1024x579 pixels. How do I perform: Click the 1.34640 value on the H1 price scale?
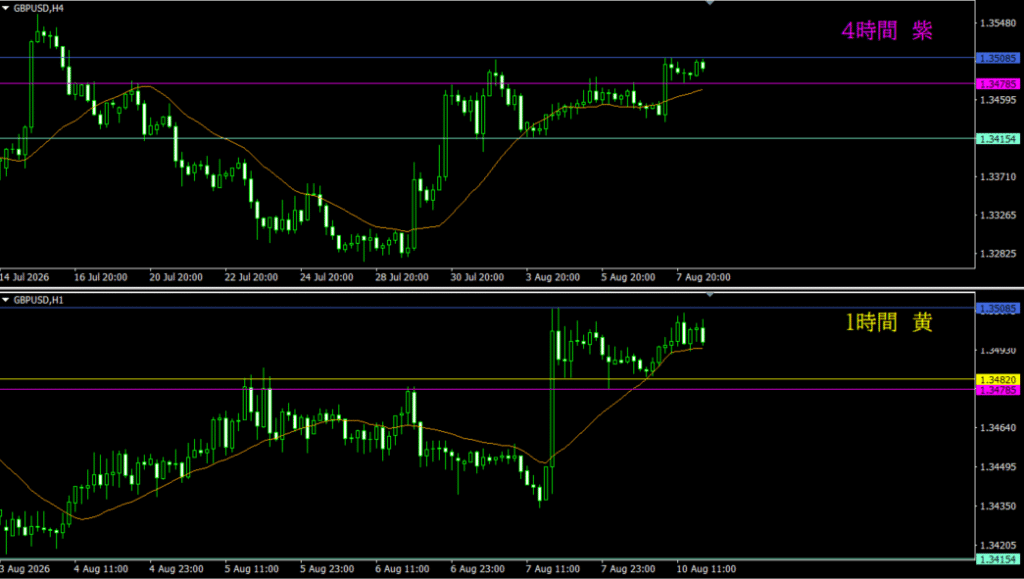click(999, 428)
